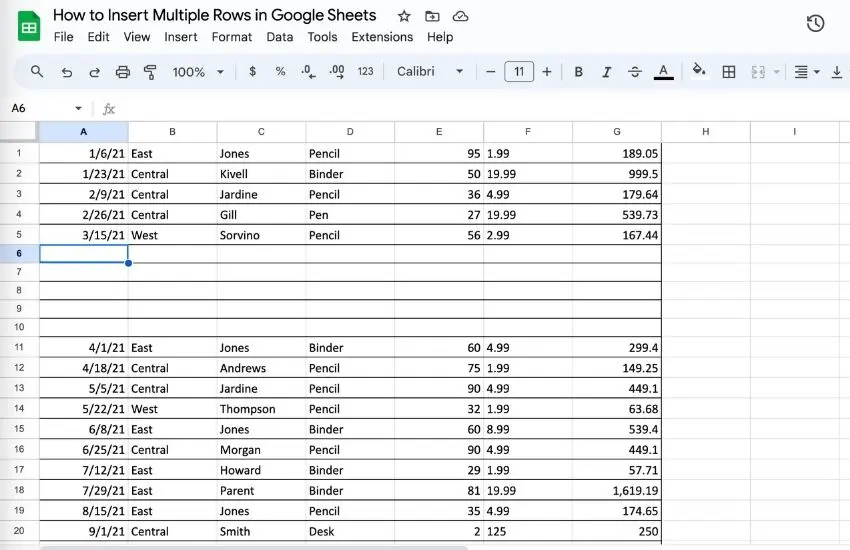Screen dimensions: 850x550
Task: Select cell with value 1,619.19
Action: pyautogui.click(x=617, y=490)
